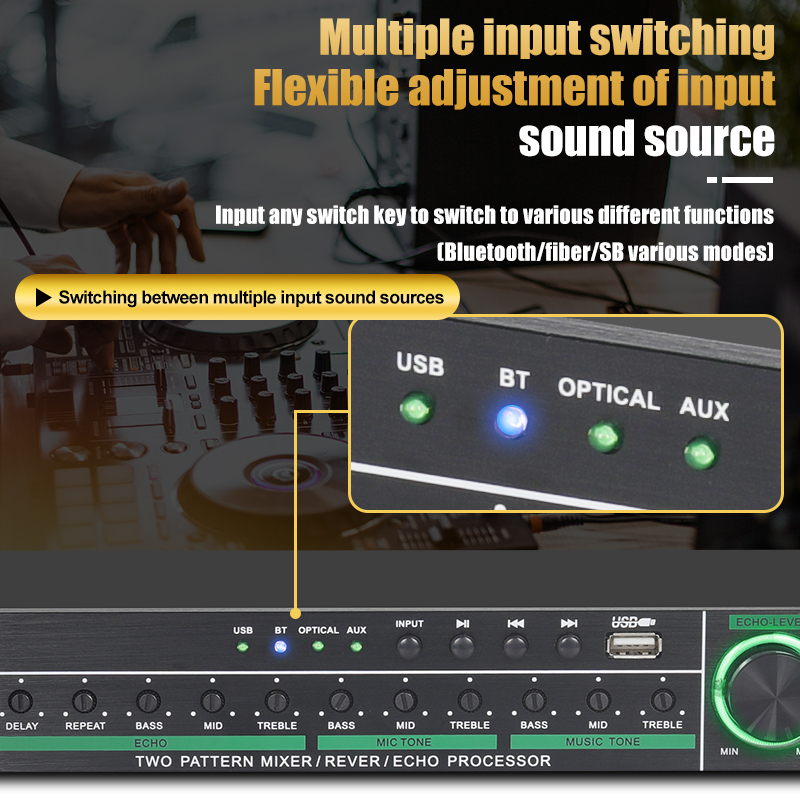Image resolution: width=800 pixels, height=800 pixels.
Task: Click the previous track button on the mixer
Action: coord(515,646)
